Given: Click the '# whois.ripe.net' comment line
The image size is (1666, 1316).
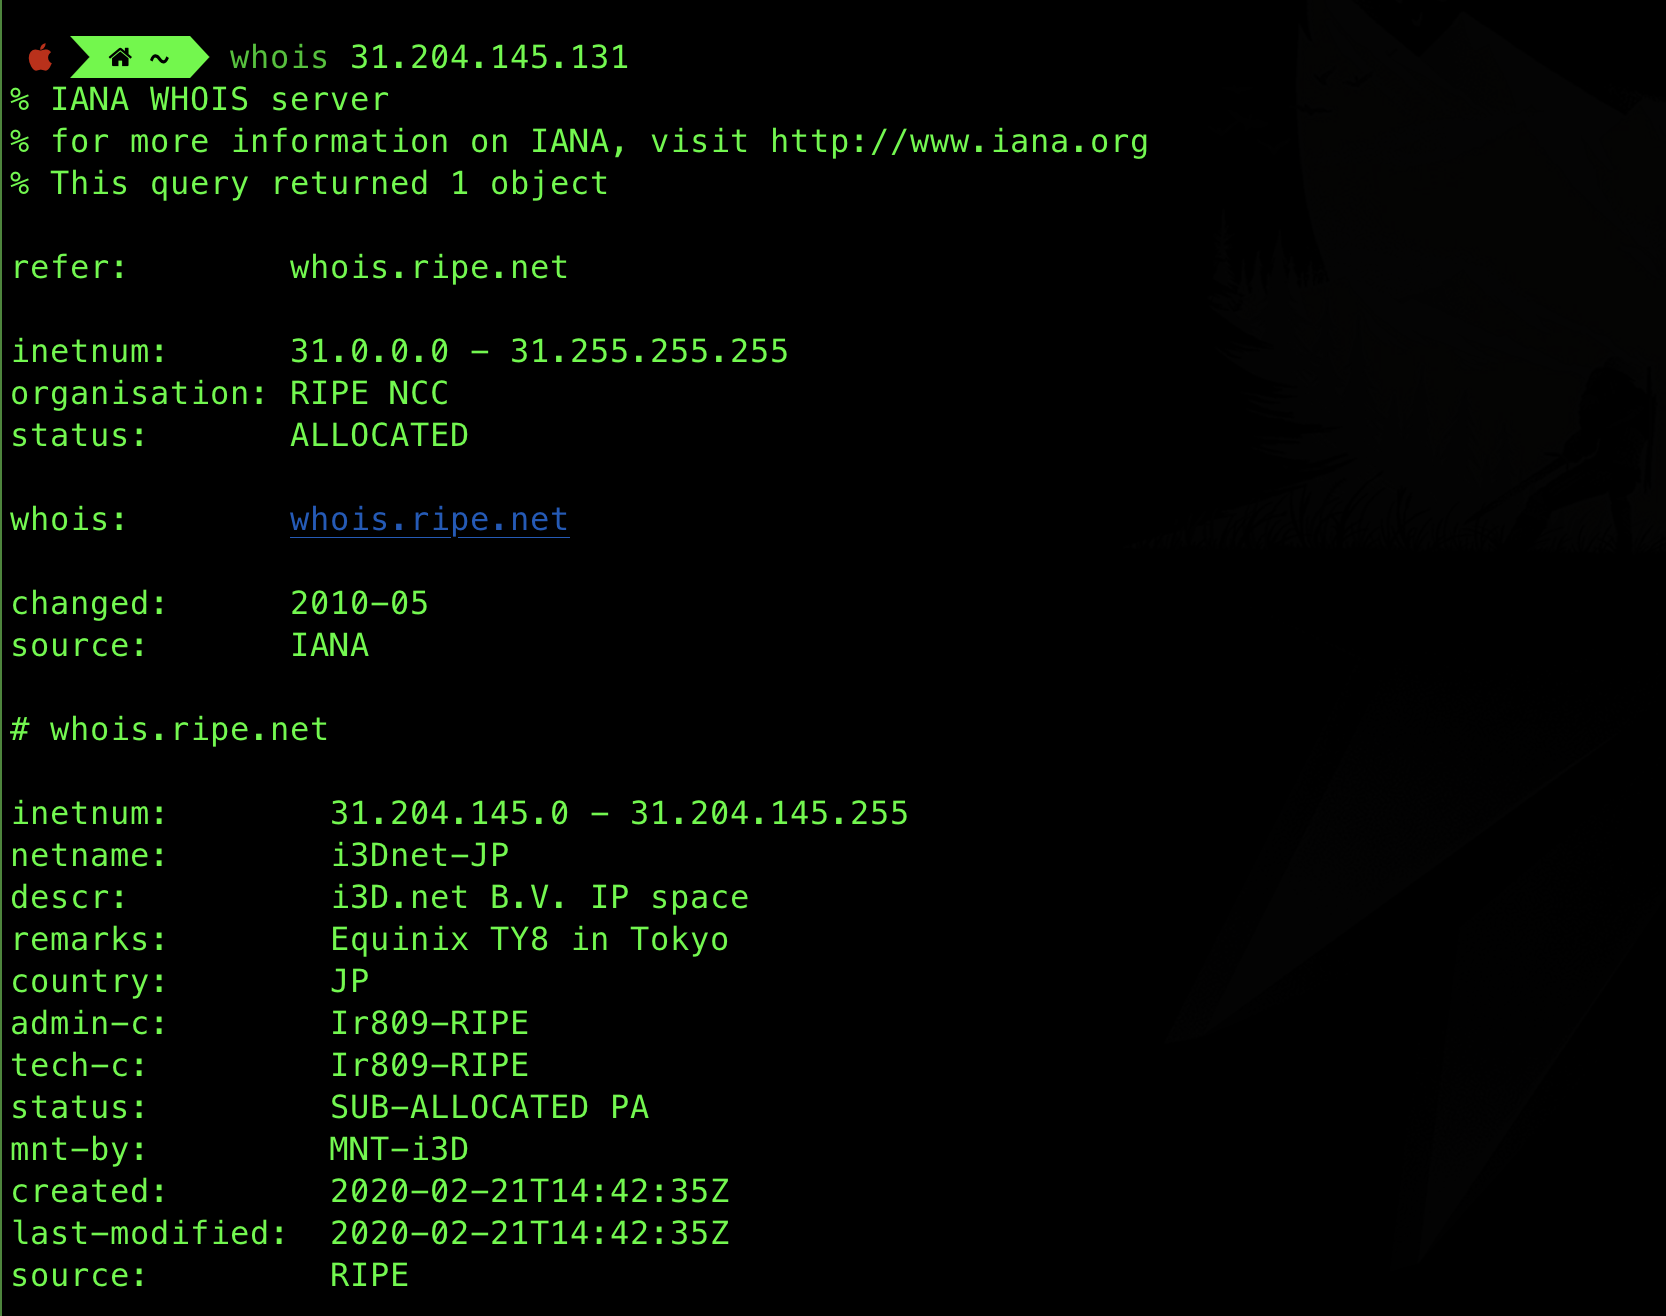Looking at the screenshot, I should tap(170, 730).
